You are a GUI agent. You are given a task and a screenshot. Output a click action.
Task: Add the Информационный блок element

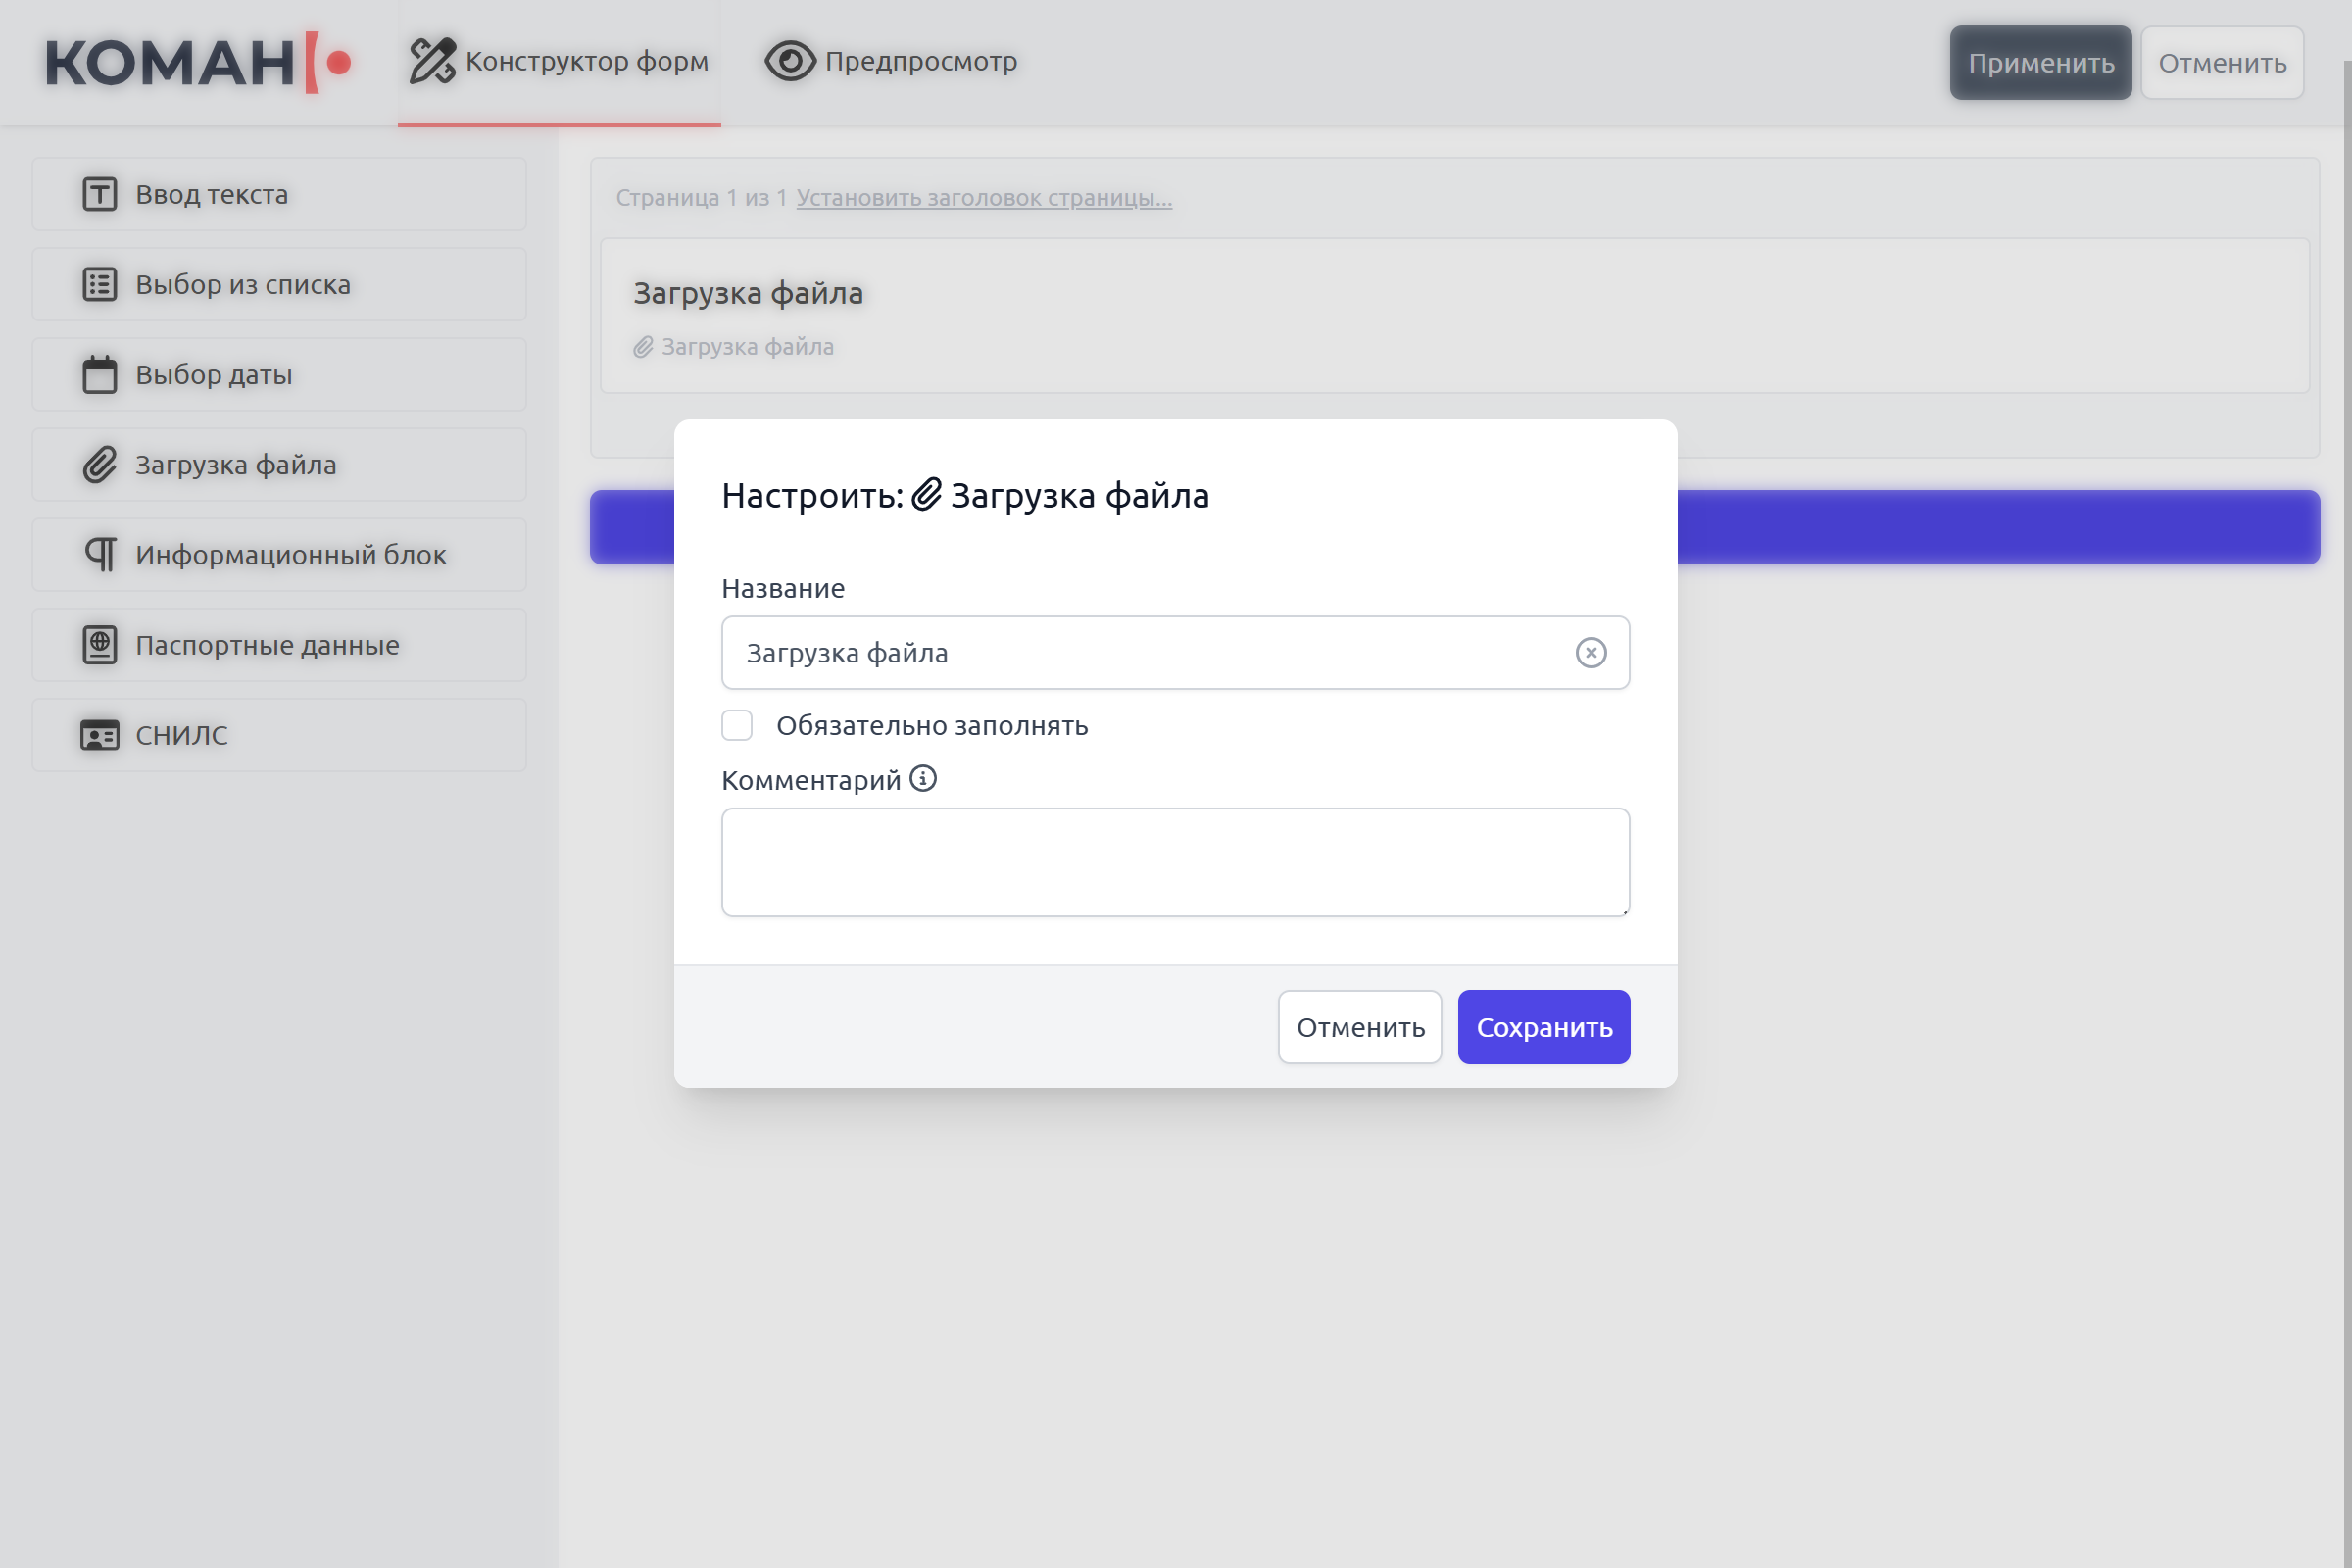279,554
